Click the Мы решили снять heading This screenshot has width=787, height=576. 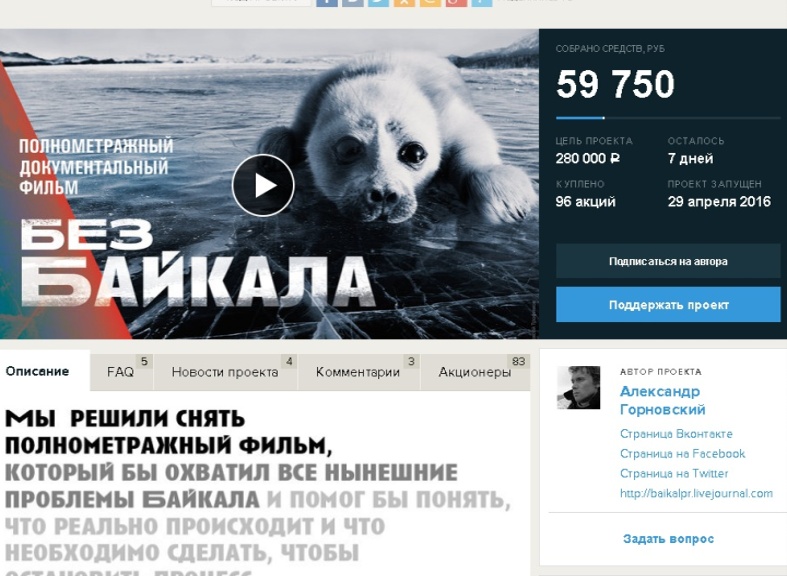(x=125, y=418)
